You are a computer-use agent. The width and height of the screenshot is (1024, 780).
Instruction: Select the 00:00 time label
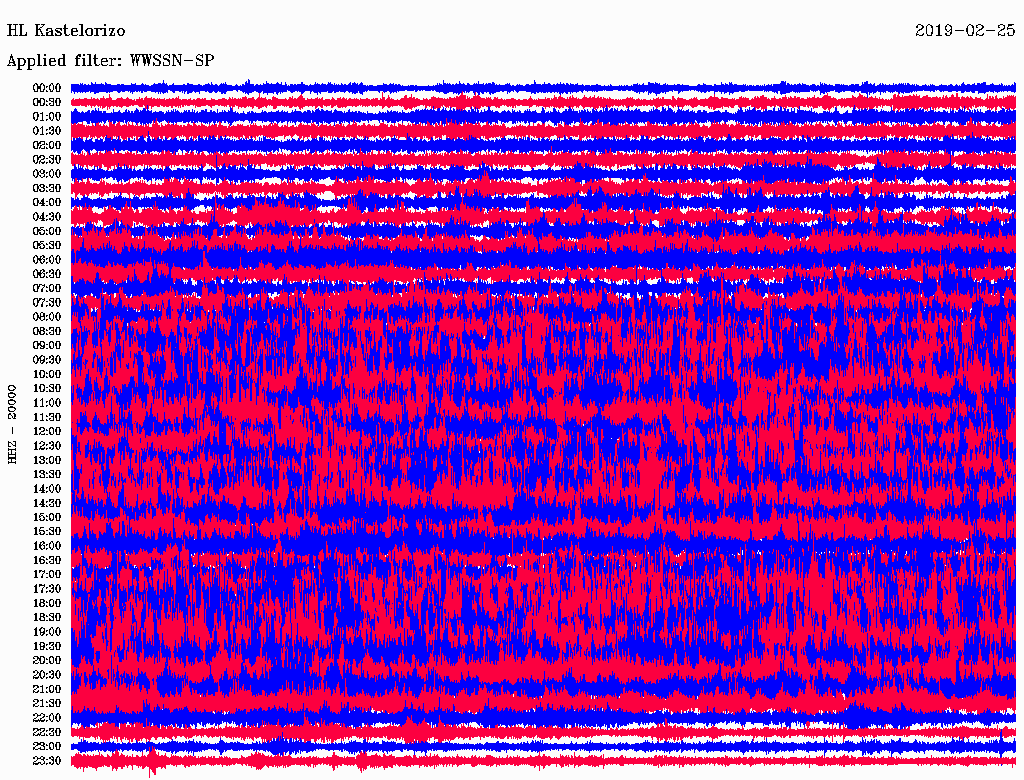pos(47,88)
